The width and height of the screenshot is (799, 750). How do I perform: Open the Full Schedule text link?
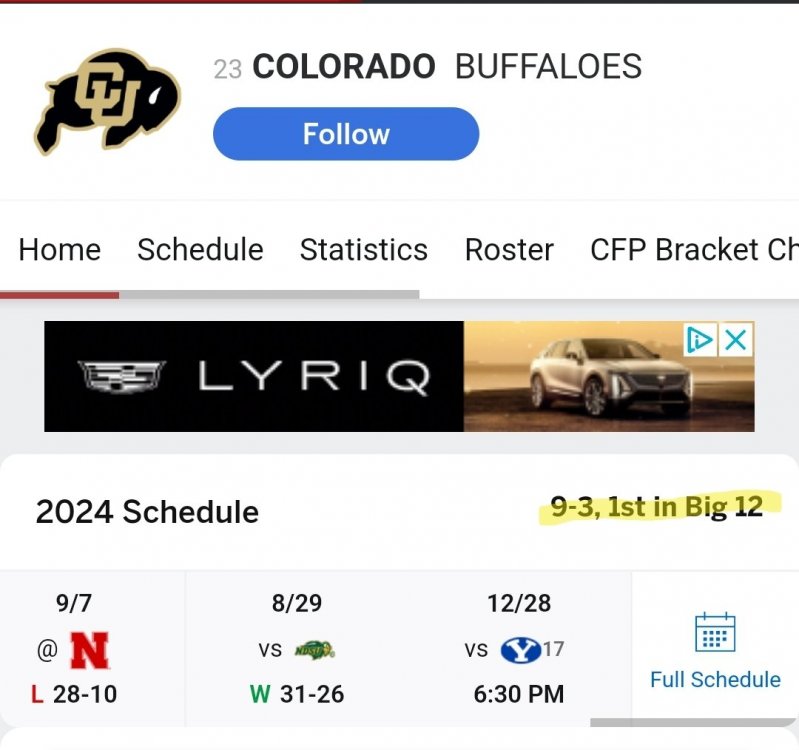(x=715, y=680)
